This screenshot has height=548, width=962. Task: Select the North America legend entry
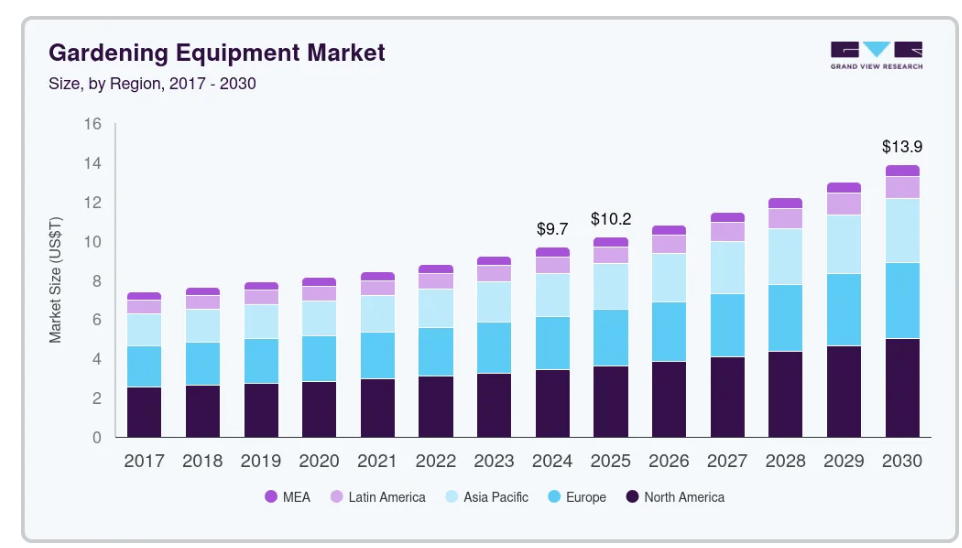coord(631,497)
